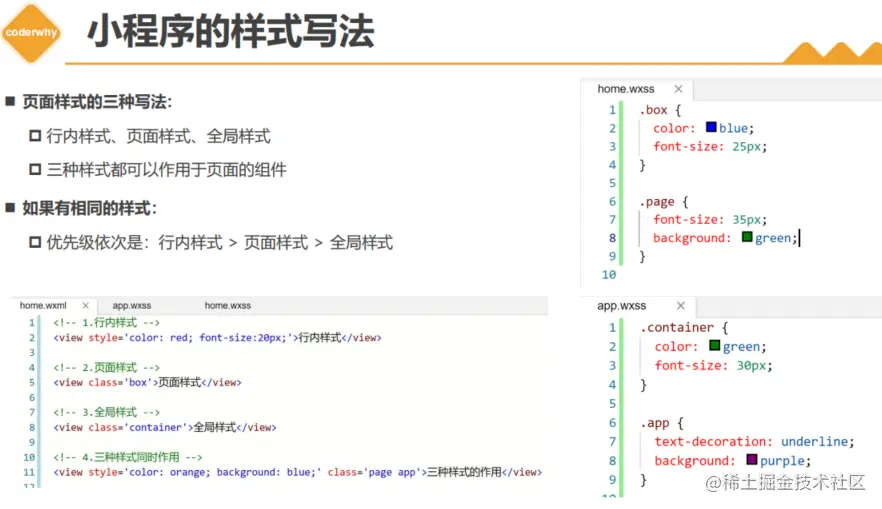Click line number 5 in upper-right home.wxss editor
882x509 pixels.
tap(613, 183)
